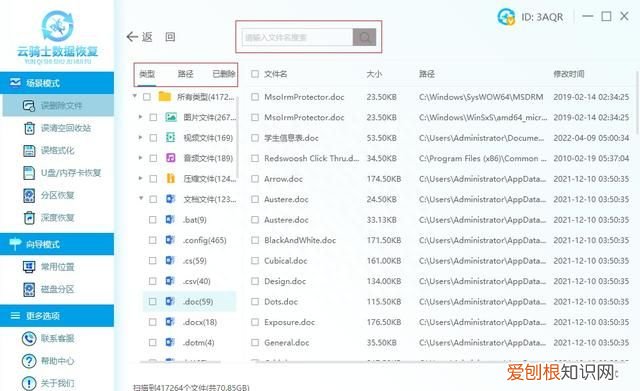Switch to the 路径 tab
The image size is (640, 391).
pos(185,74)
